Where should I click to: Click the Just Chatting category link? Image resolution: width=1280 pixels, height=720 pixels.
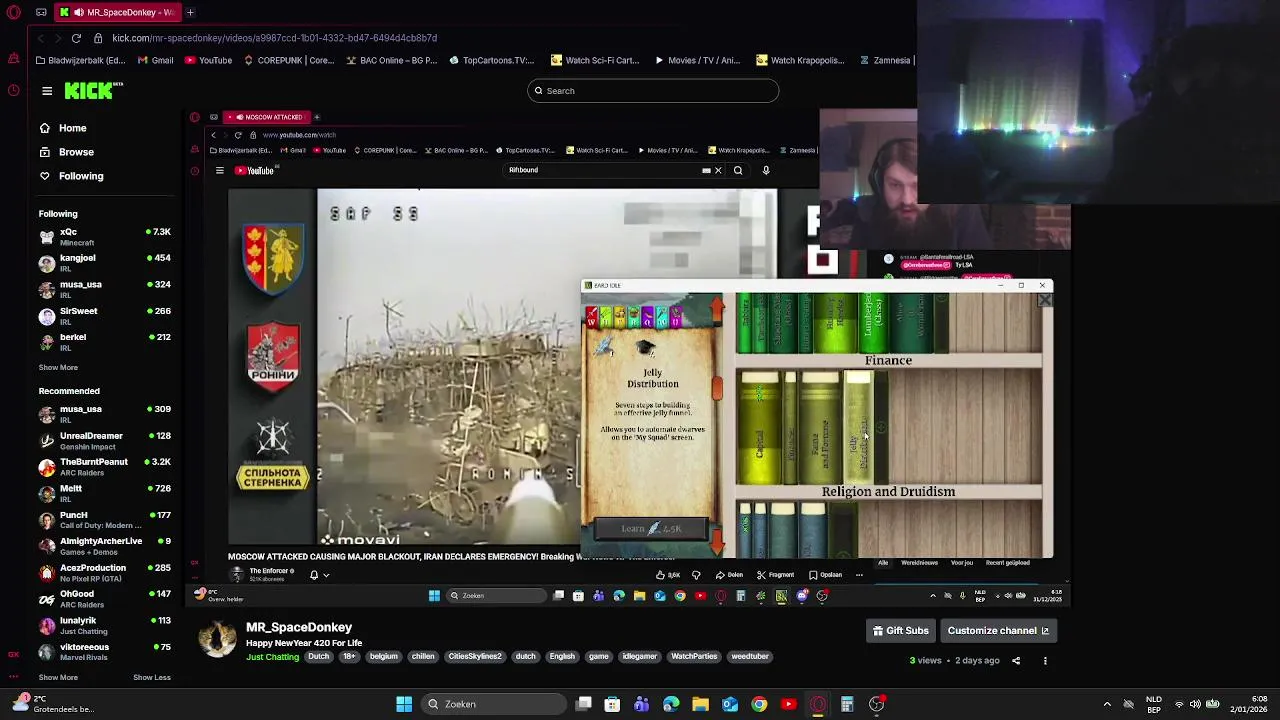tap(273, 657)
